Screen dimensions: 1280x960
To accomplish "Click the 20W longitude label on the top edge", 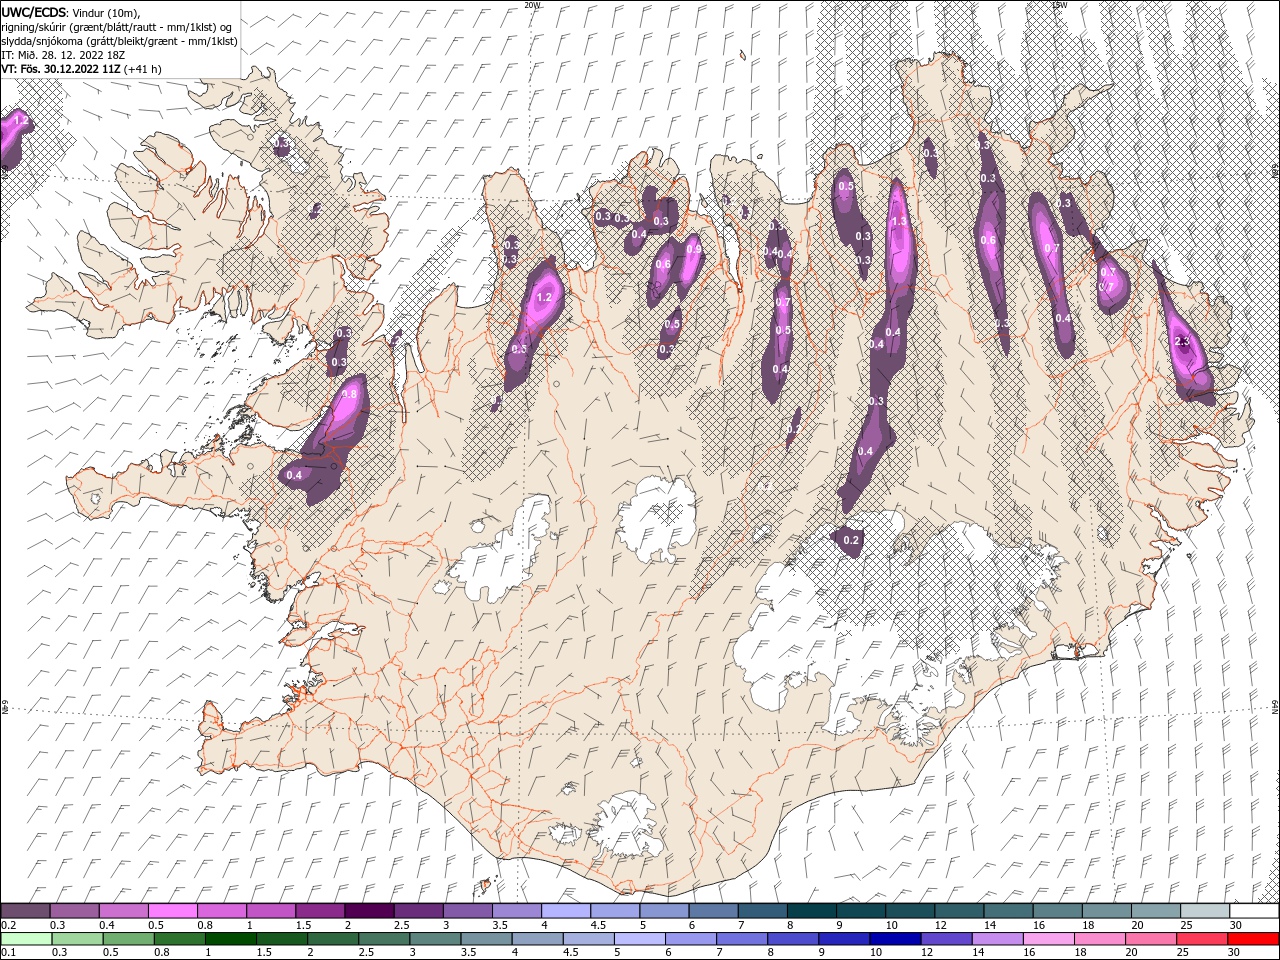I will [532, 5].
